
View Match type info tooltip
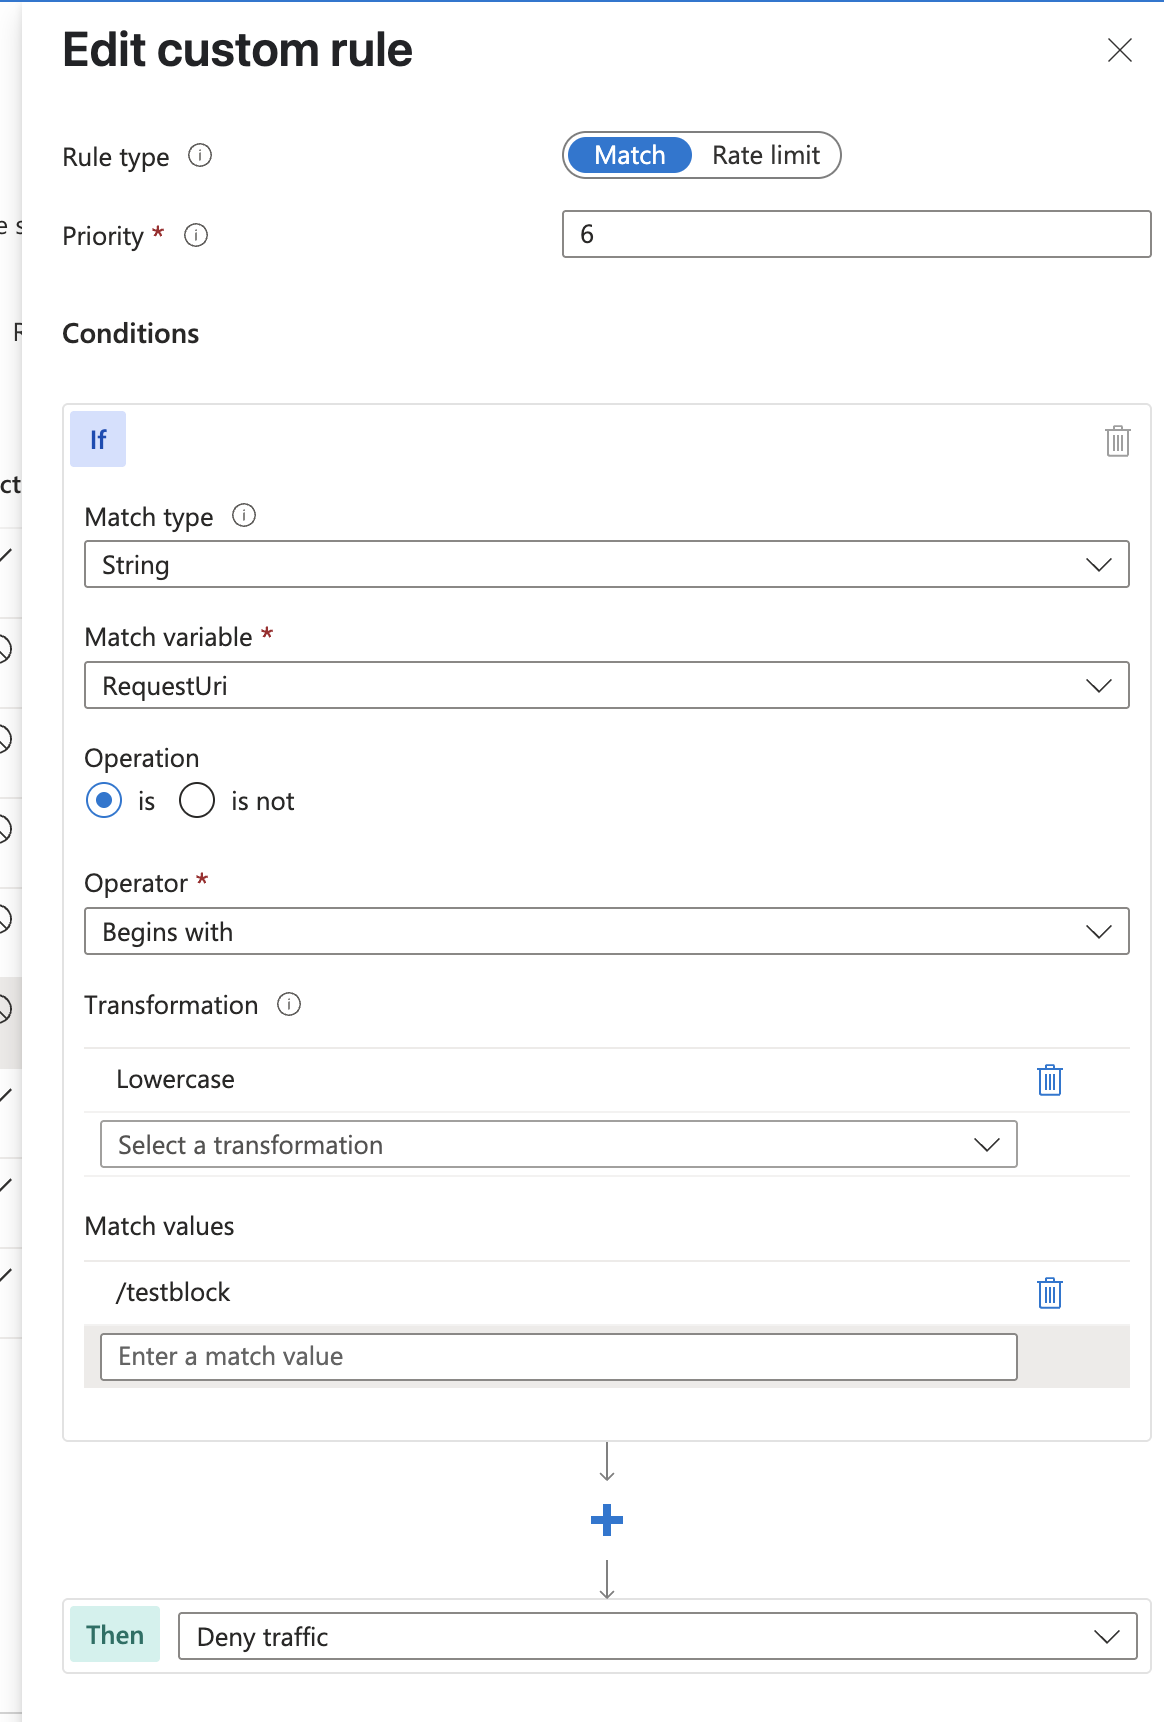[244, 516]
